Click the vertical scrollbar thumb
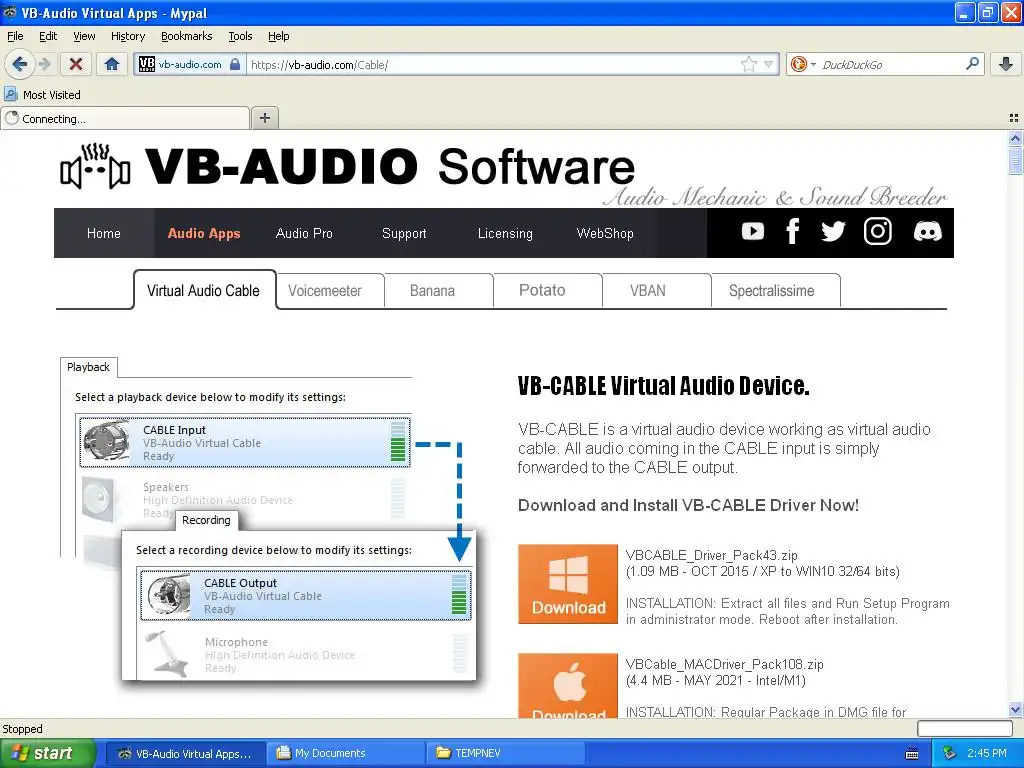This screenshot has height=768, width=1024. (1015, 161)
